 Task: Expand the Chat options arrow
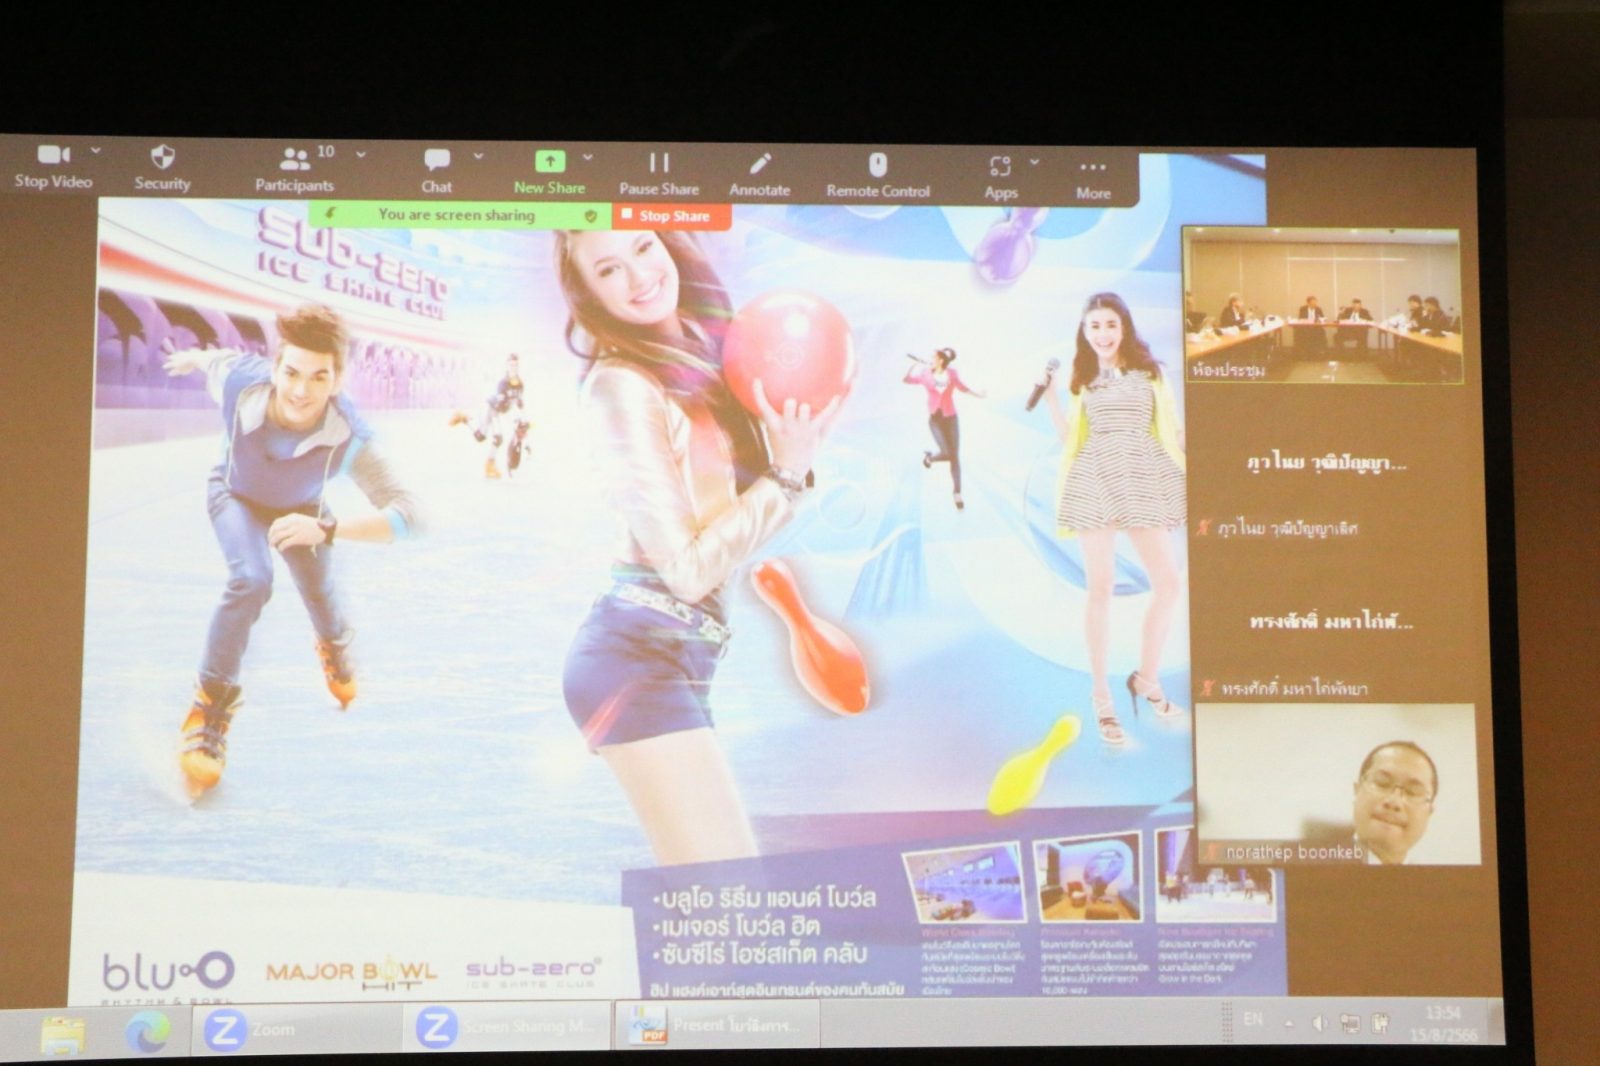[478, 156]
